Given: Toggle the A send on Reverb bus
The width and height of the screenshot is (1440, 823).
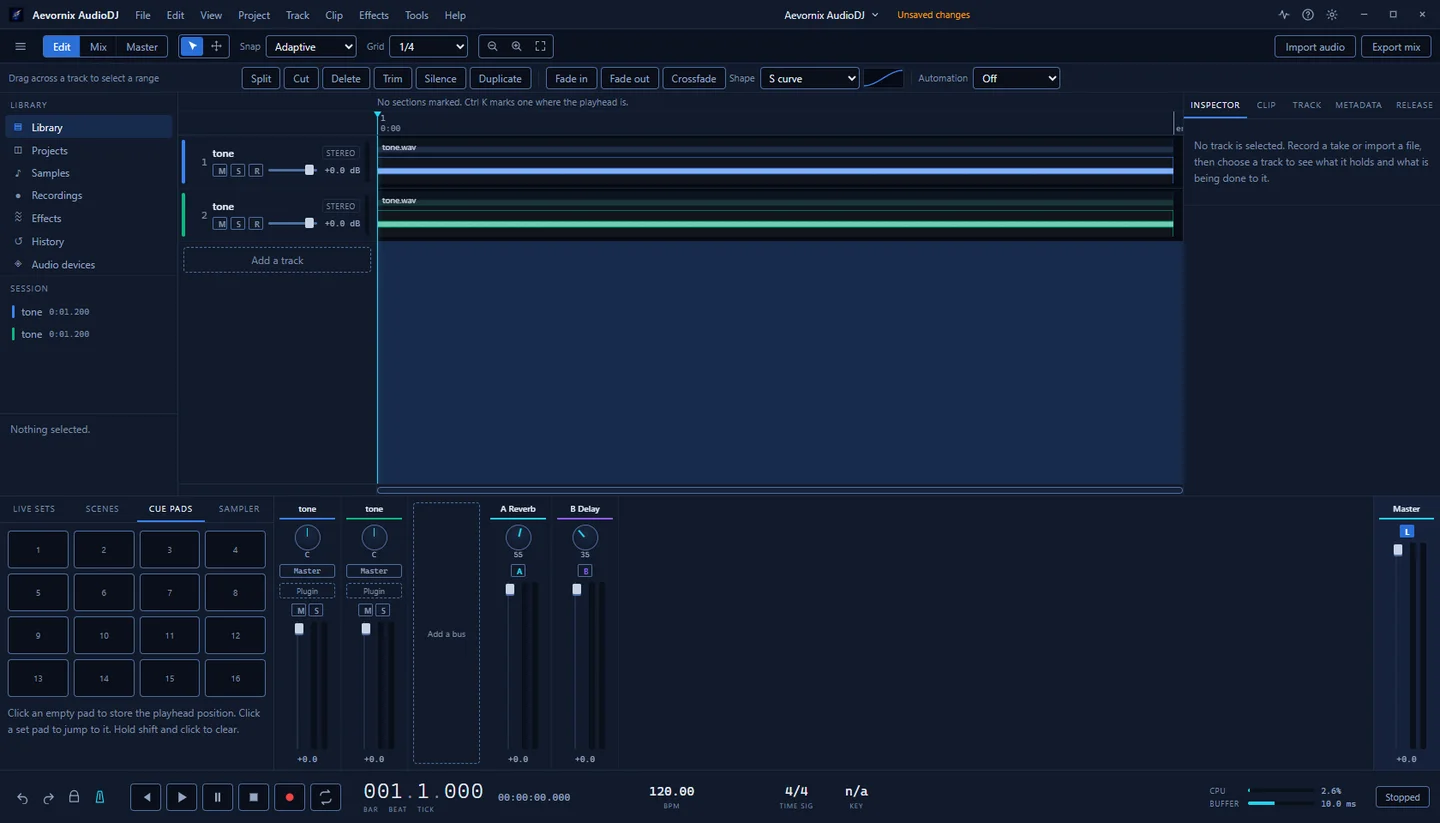Looking at the screenshot, I should tap(518, 571).
